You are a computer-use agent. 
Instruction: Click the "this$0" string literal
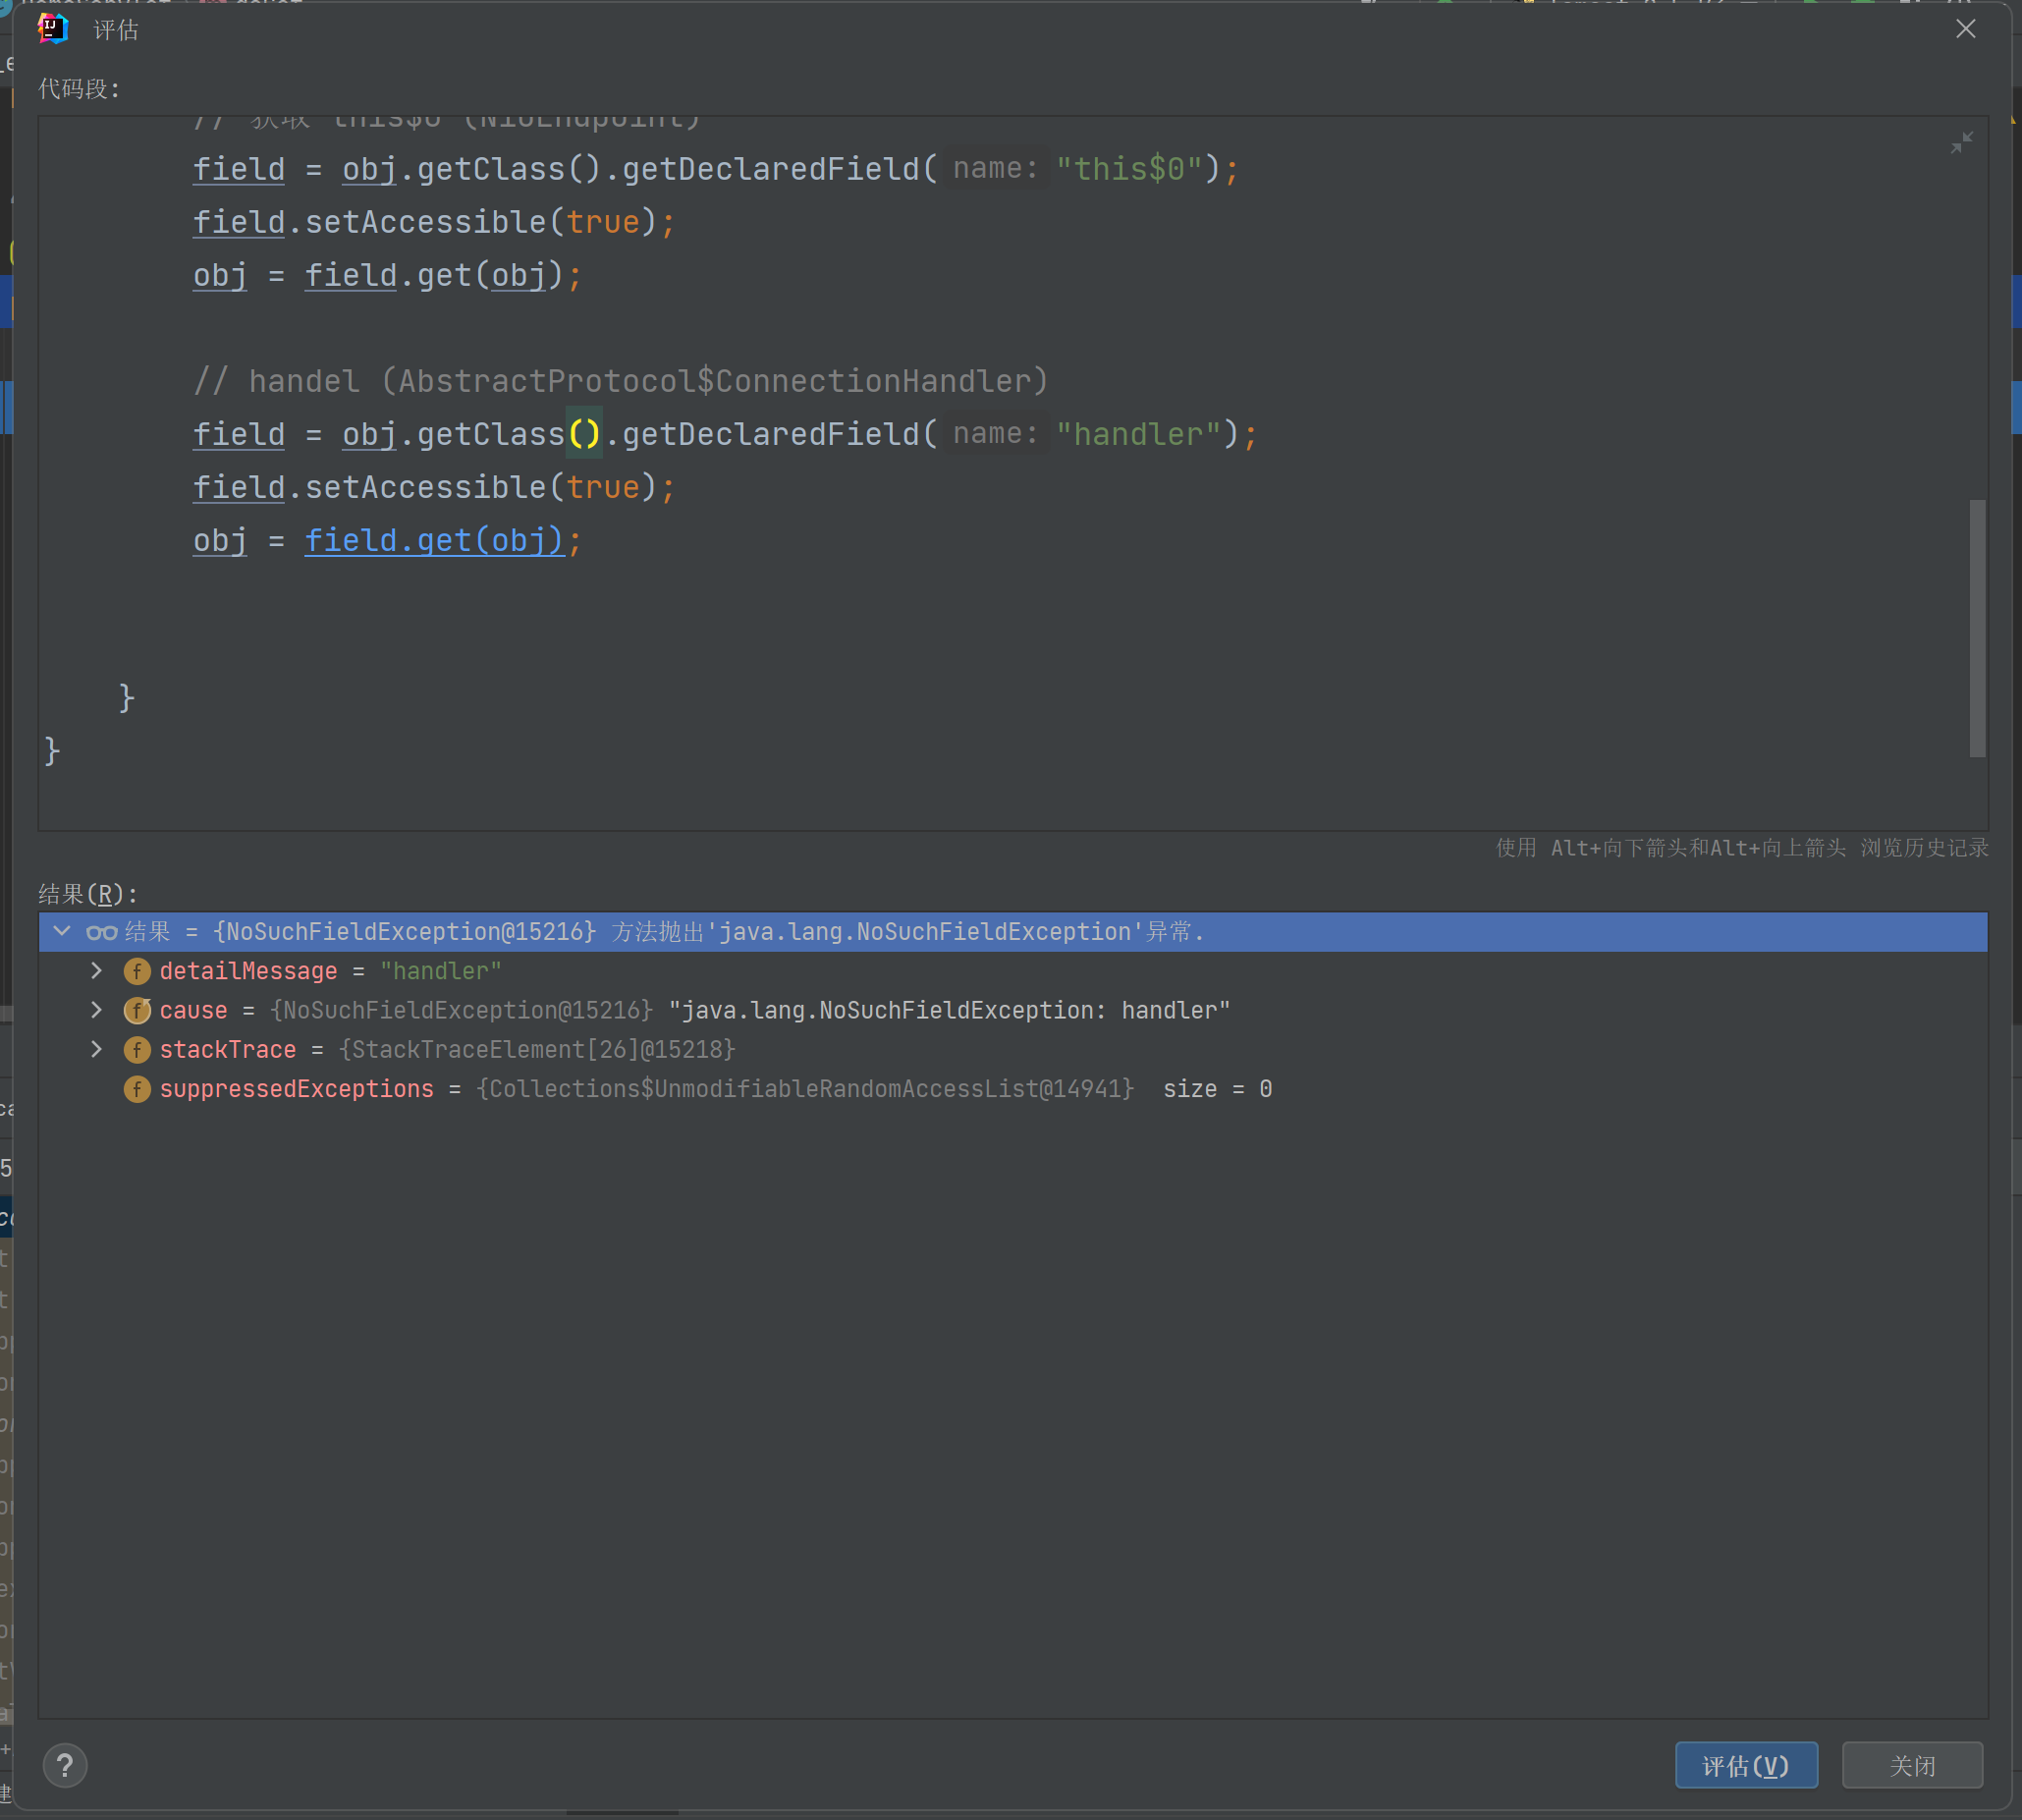click(x=1129, y=169)
